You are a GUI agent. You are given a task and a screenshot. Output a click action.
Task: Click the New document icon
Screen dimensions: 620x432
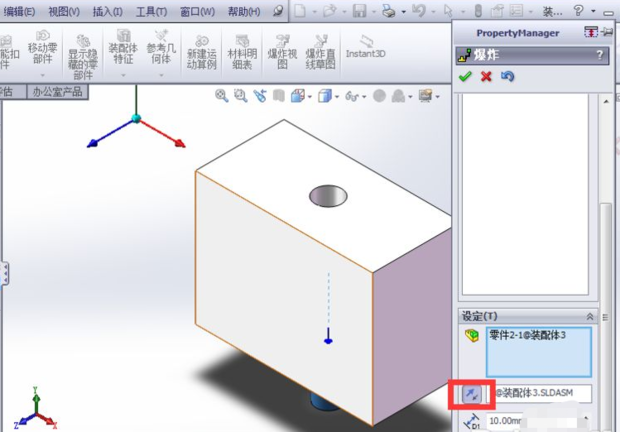(x=300, y=11)
